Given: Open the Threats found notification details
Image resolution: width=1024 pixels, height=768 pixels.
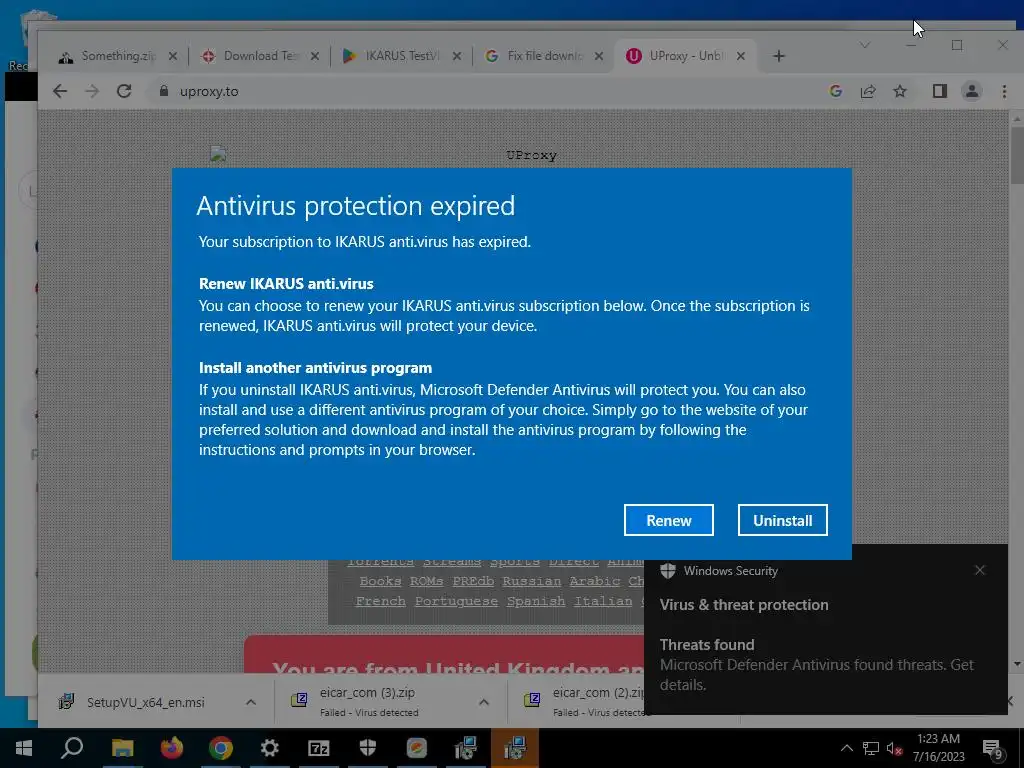Looking at the screenshot, I should [x=816, y=665].
